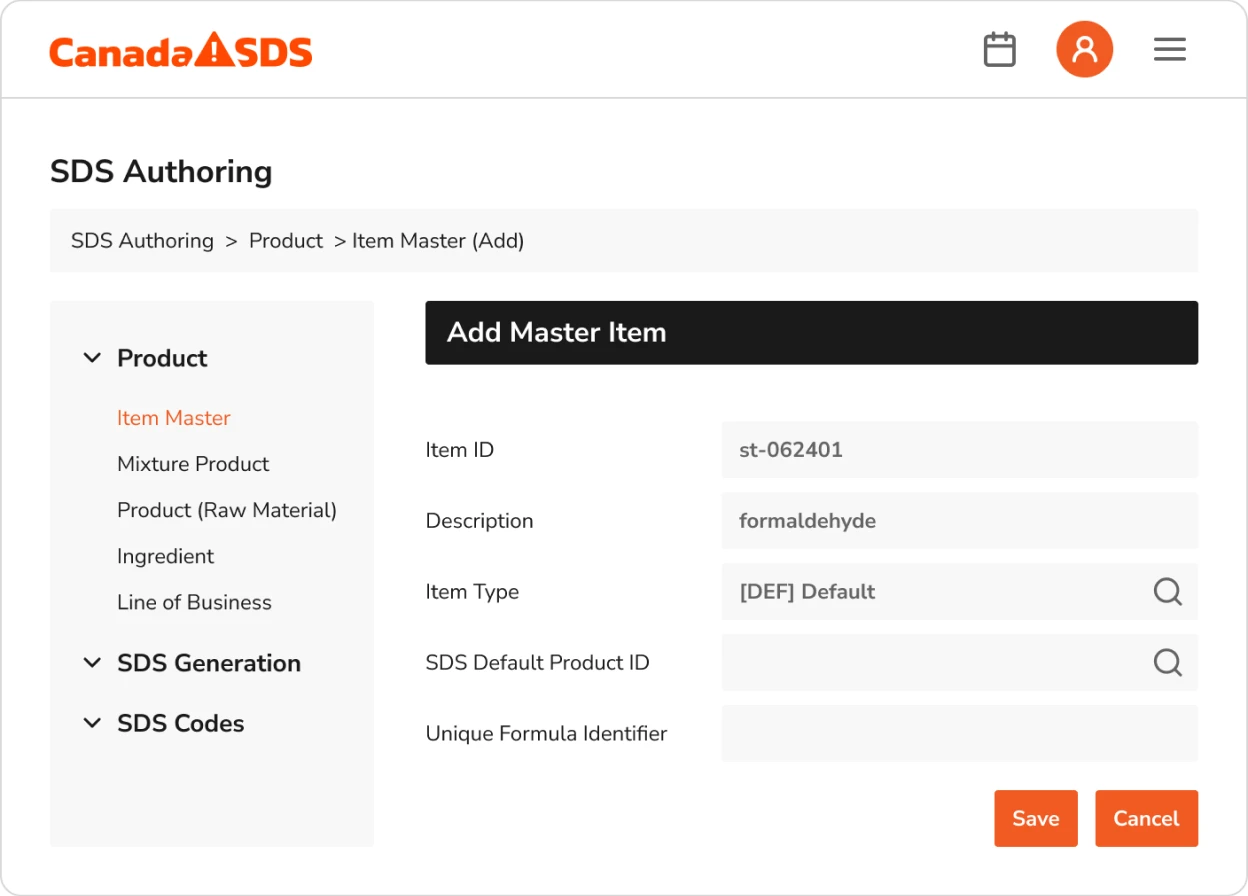Click the Unique Formula Identifier label
Viewport: 1248px width, 896px height.
[546, 734]
